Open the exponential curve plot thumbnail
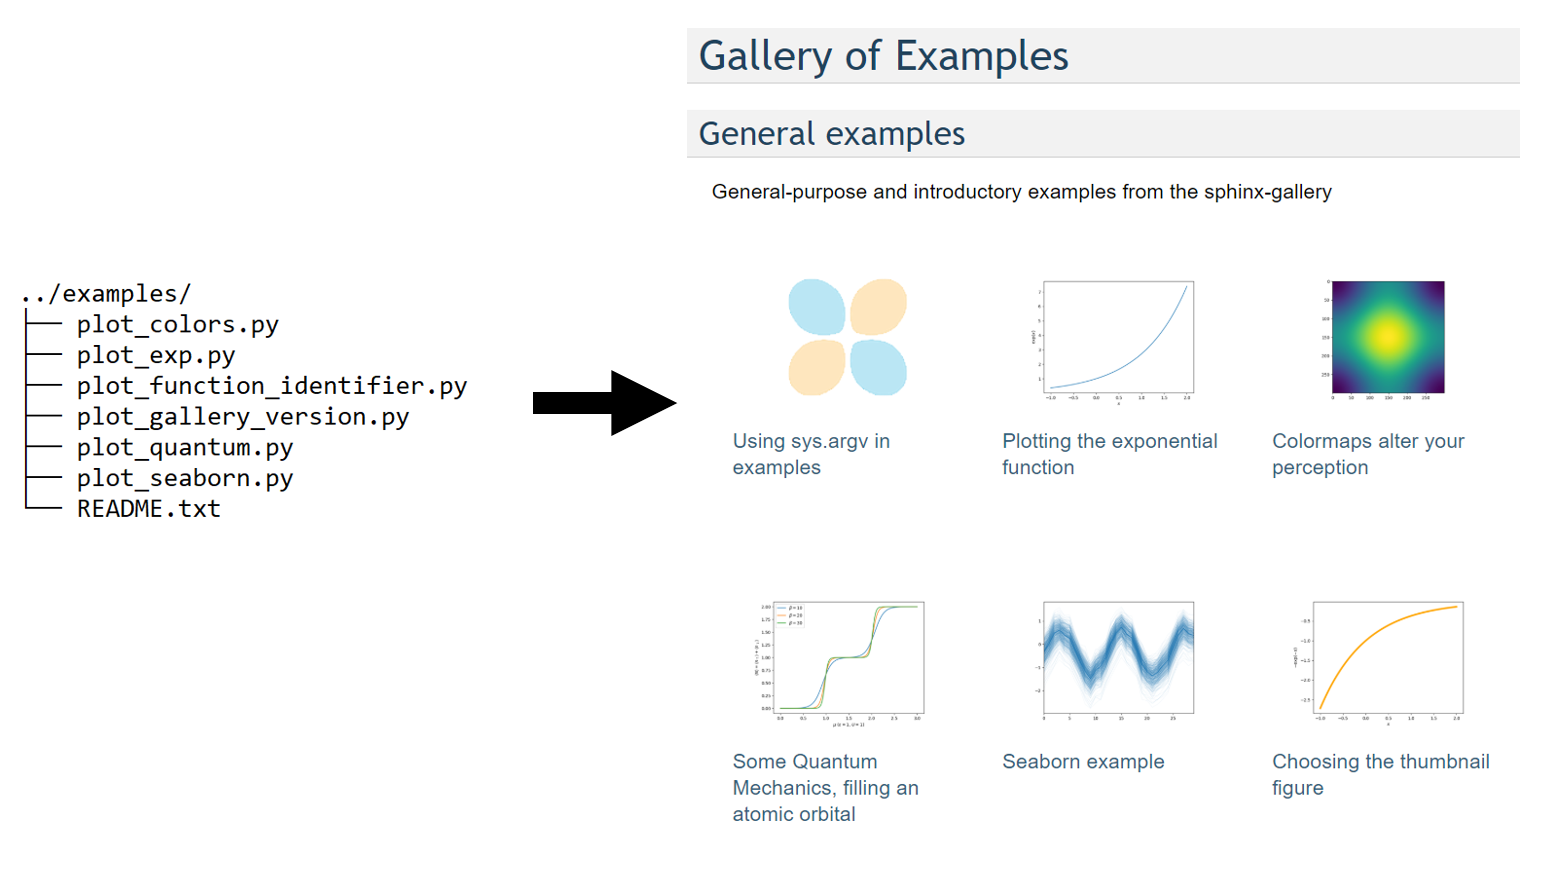 1117,339
